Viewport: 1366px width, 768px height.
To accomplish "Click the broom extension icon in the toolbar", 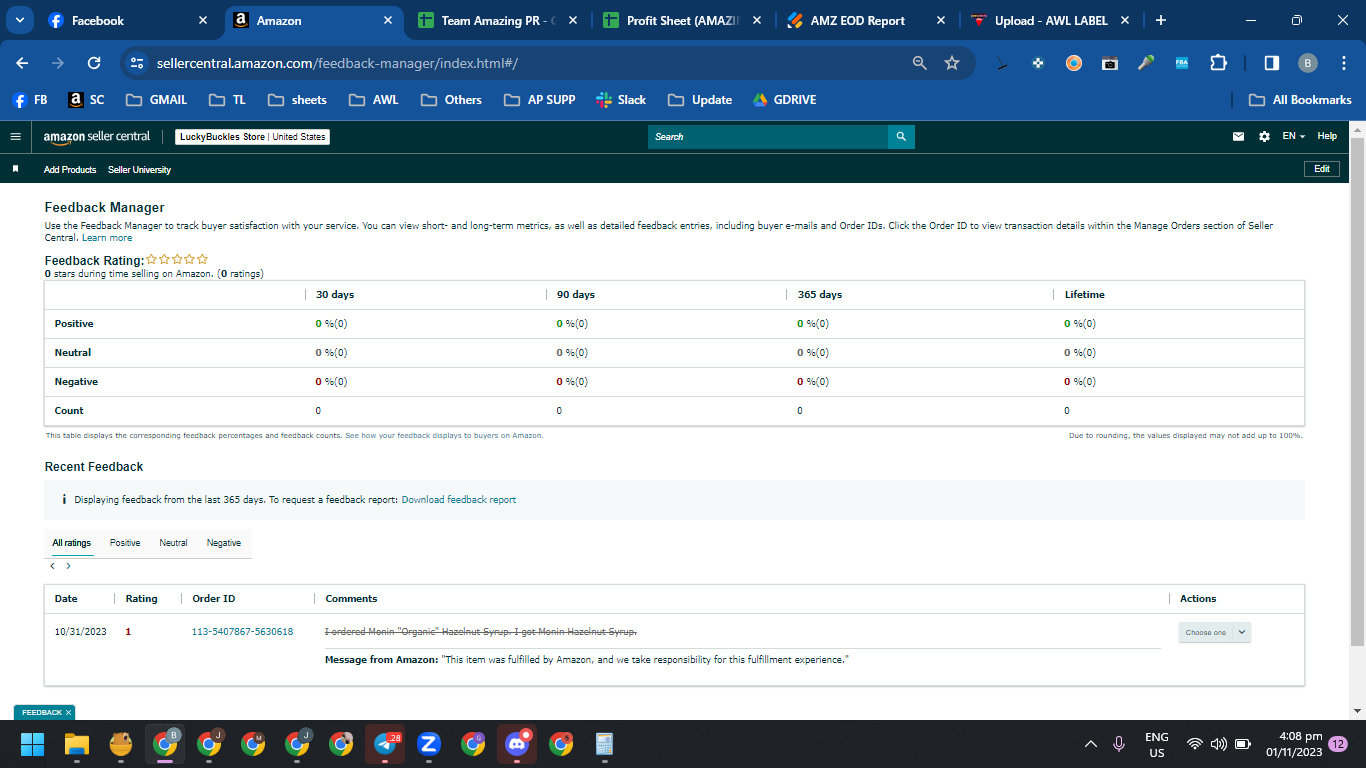I will tap(1001, 63).
